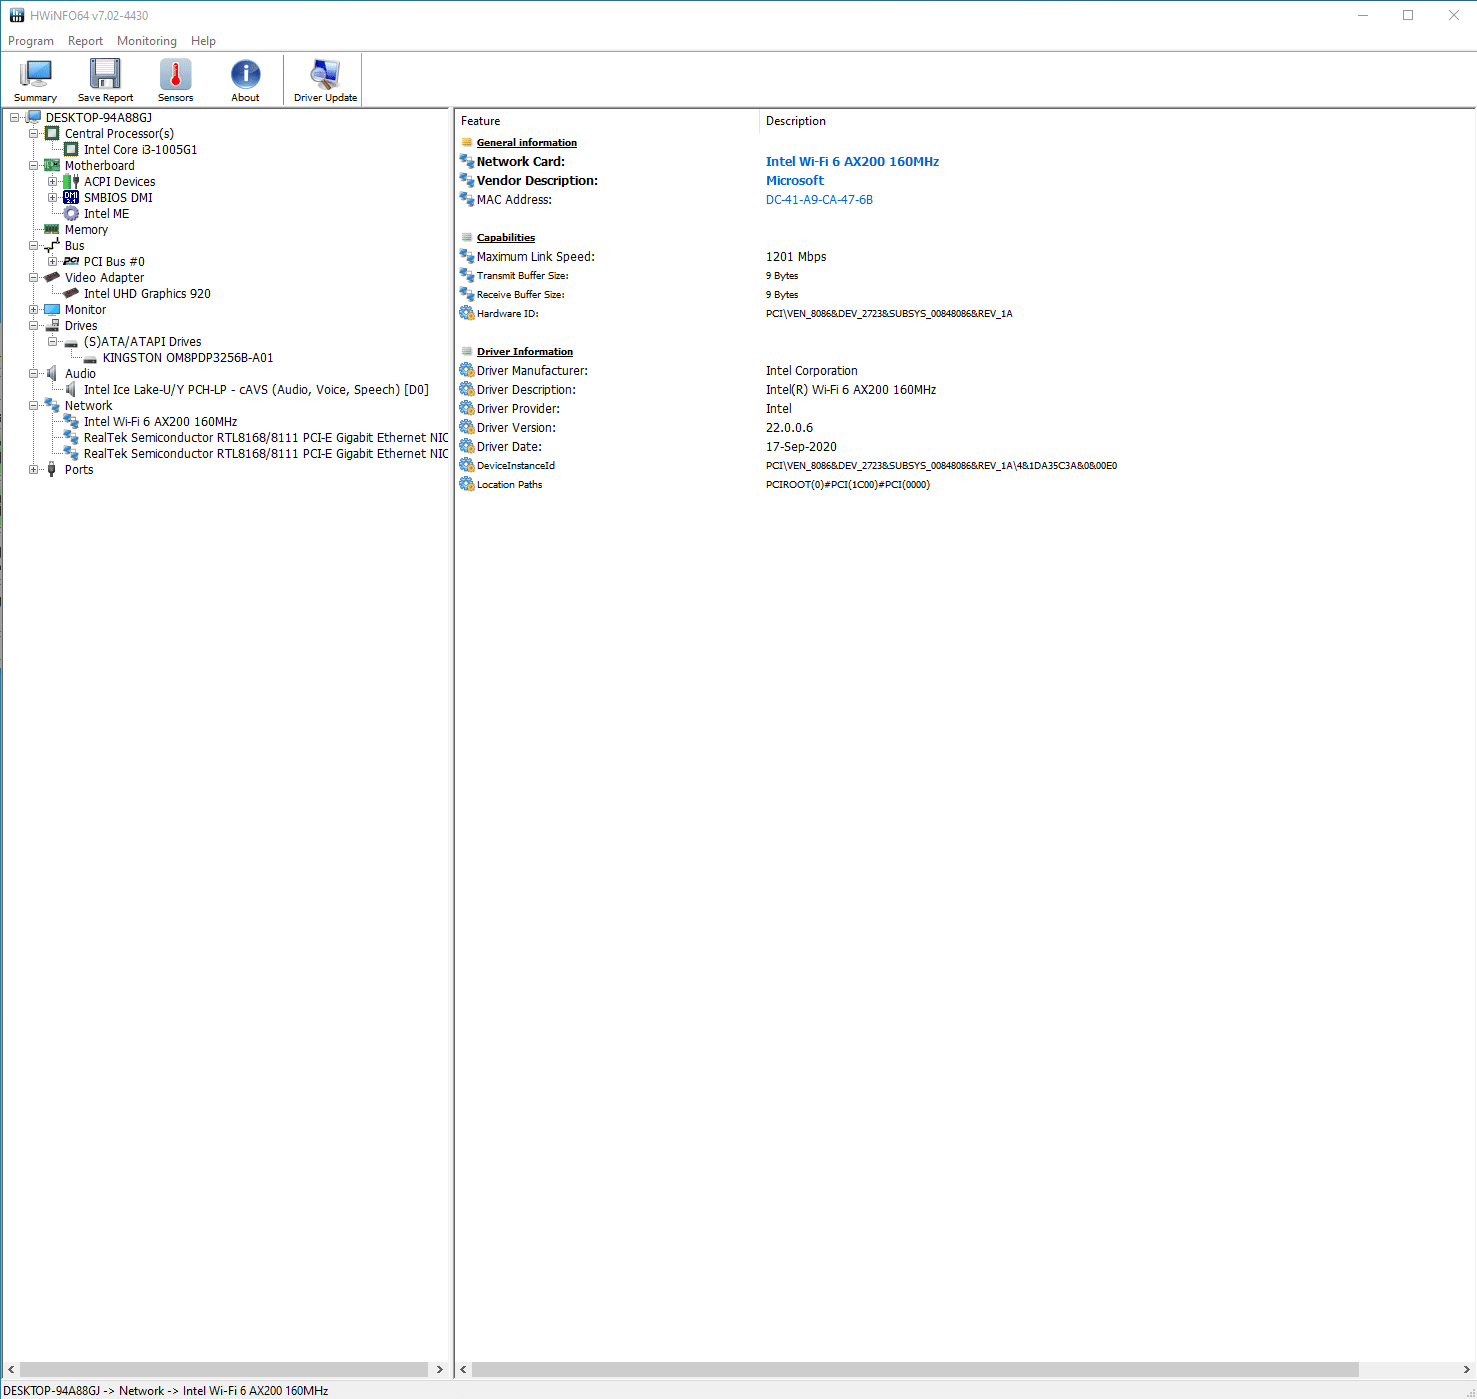Expand the PCI Bus #0 node
Screen dimensions: 1477x1399
click(x=52, y=261)
